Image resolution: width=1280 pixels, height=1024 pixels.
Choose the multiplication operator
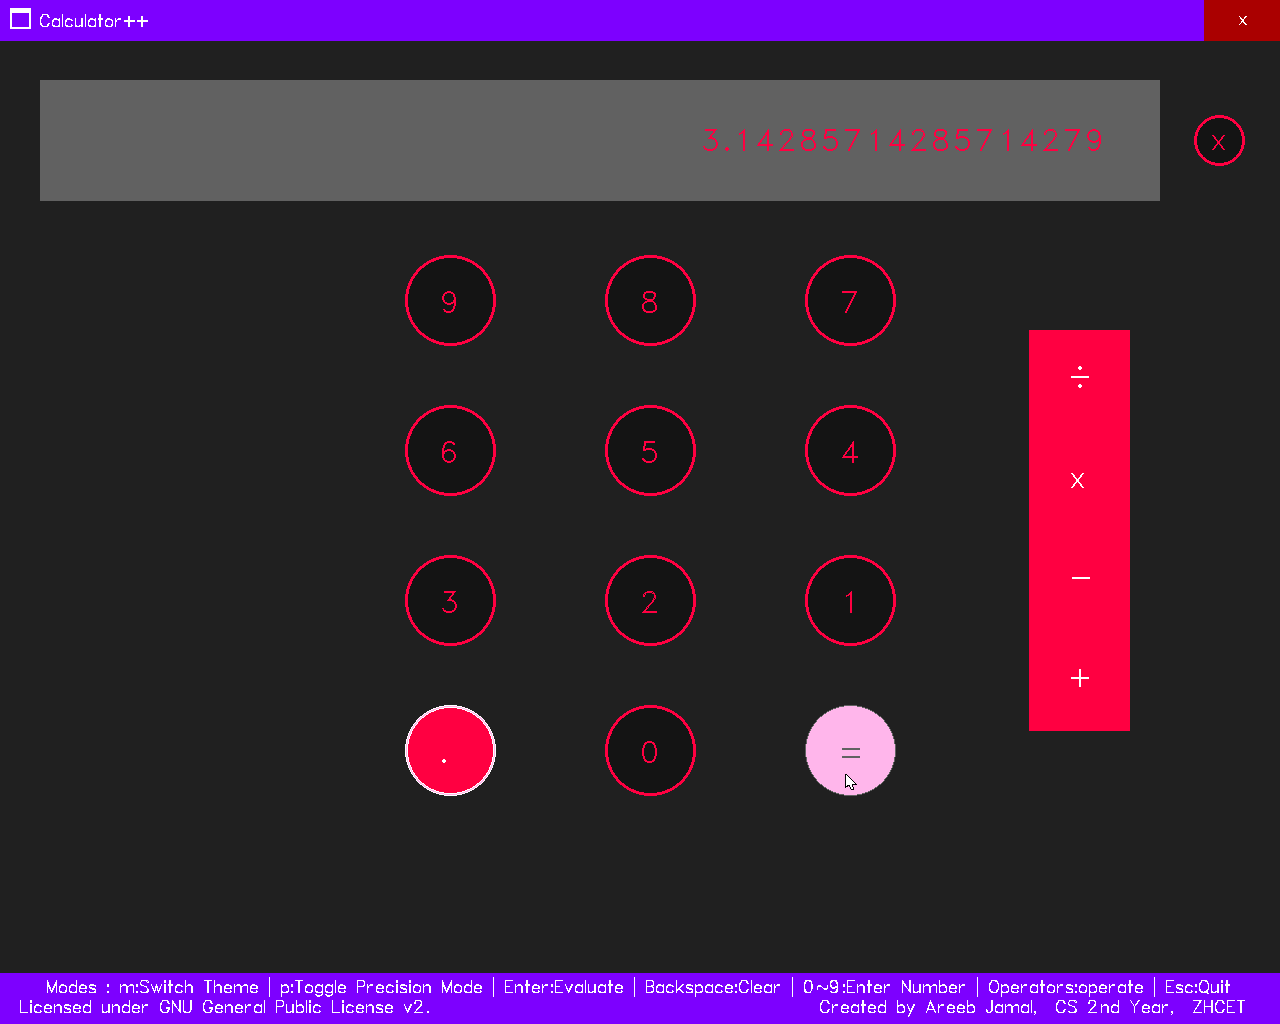[x=1079, y=480]
